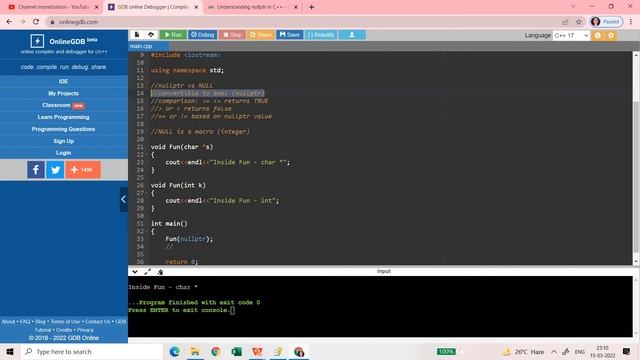Beautify the source code
Image resolution: width=640 pixels, height=360 pixels.
tap(321, 35)
